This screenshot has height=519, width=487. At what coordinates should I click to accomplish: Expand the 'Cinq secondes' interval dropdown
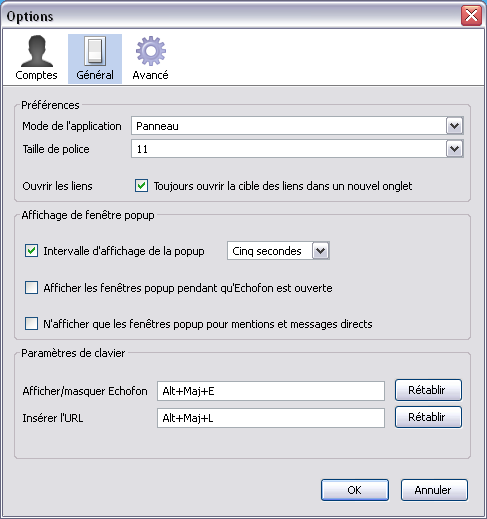[321, 251]
